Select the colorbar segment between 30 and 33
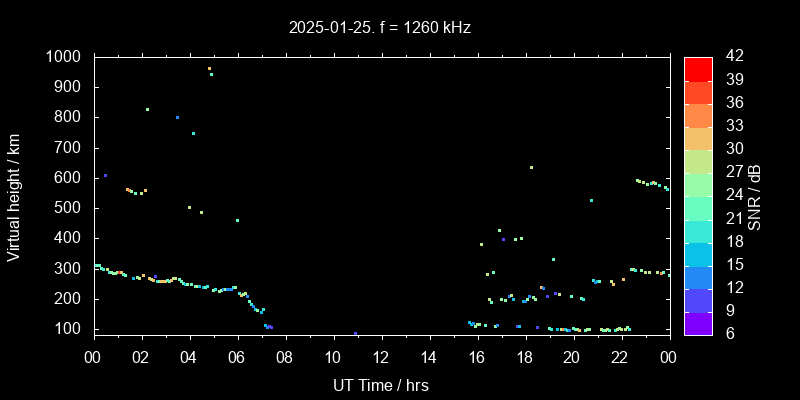Image resolution: width=800 pixels, height=400 pixels. tap(698, 138)
